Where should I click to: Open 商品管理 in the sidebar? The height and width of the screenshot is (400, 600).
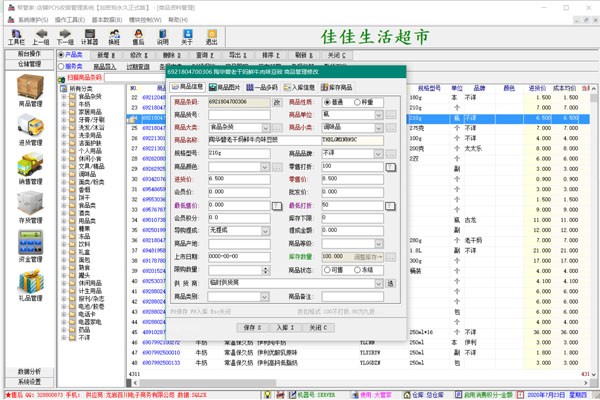(31, 91)
